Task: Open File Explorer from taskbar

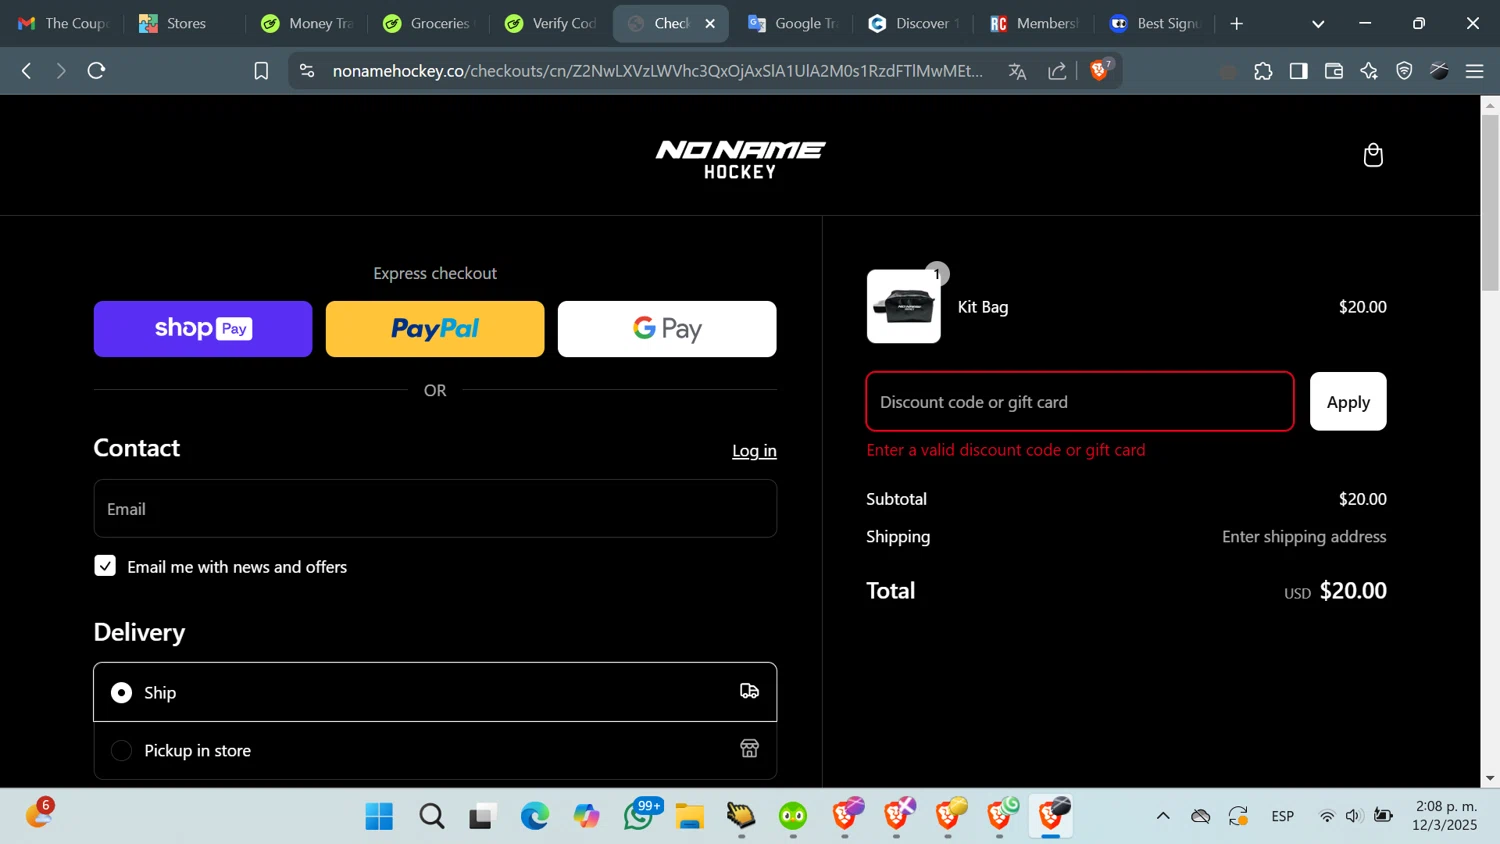Action: click(x=690, y=816)
